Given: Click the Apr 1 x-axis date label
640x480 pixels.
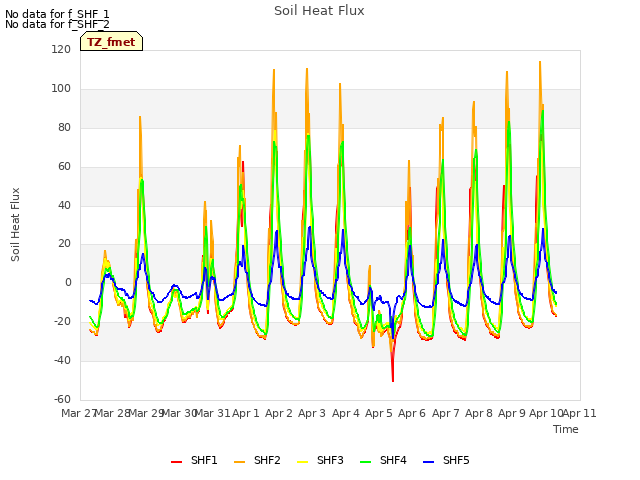Looking at the screenshot, I should click(246, 413).
